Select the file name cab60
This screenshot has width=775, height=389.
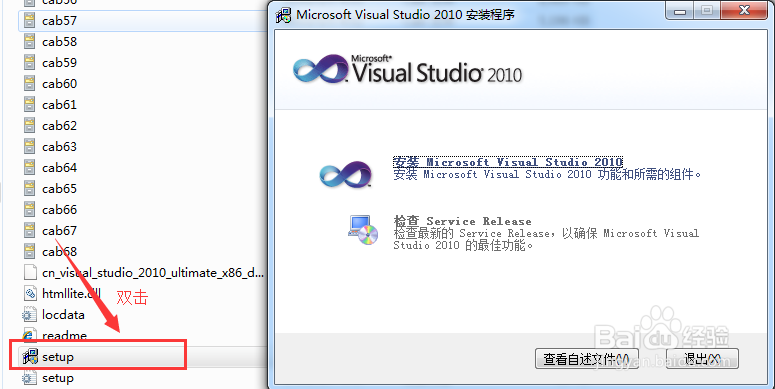(x=60, y=84)
